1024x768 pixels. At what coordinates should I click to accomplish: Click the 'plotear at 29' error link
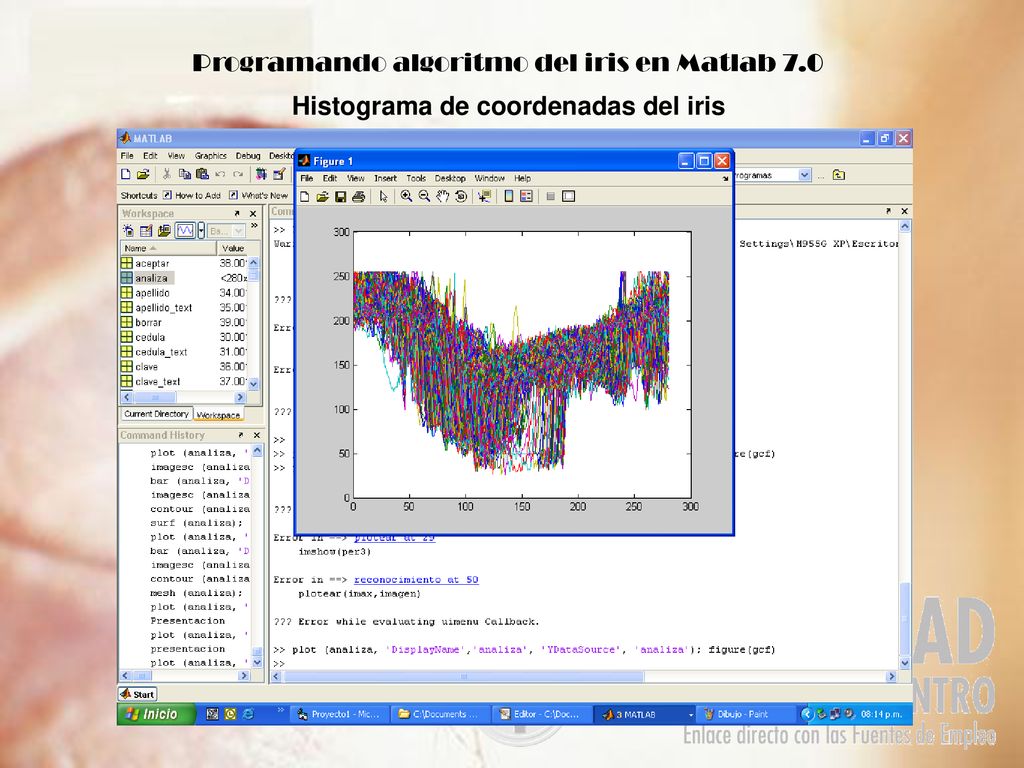tap(394, 537)
